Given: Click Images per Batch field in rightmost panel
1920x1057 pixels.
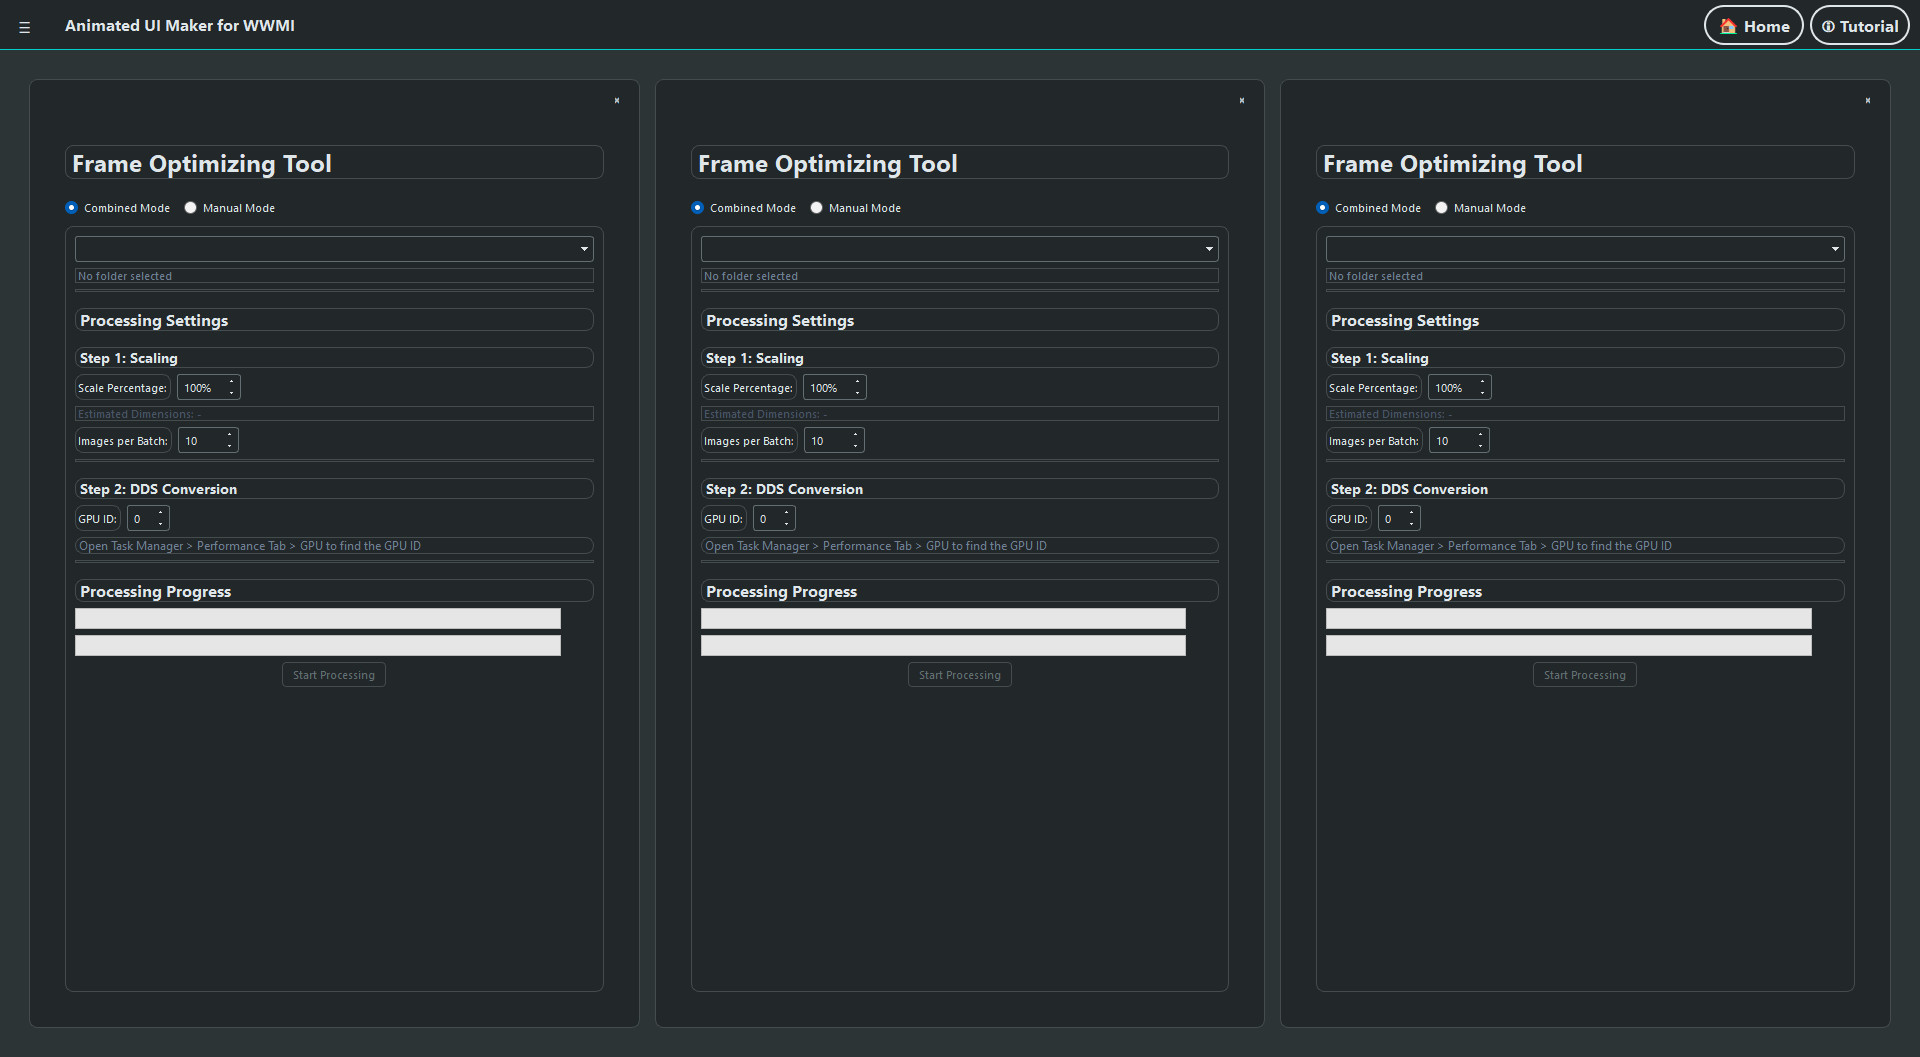Looking at the screenshot, I should coord(1451,441).
